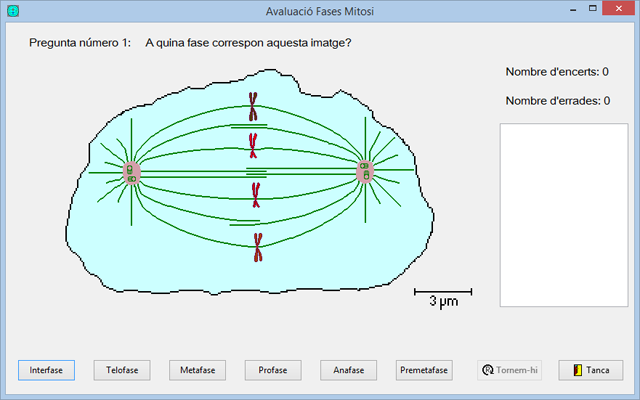Image resolution: width=640 pixels, height=400 pixels.
Task: Answer with the Interfase button
Action: (46, 370)
